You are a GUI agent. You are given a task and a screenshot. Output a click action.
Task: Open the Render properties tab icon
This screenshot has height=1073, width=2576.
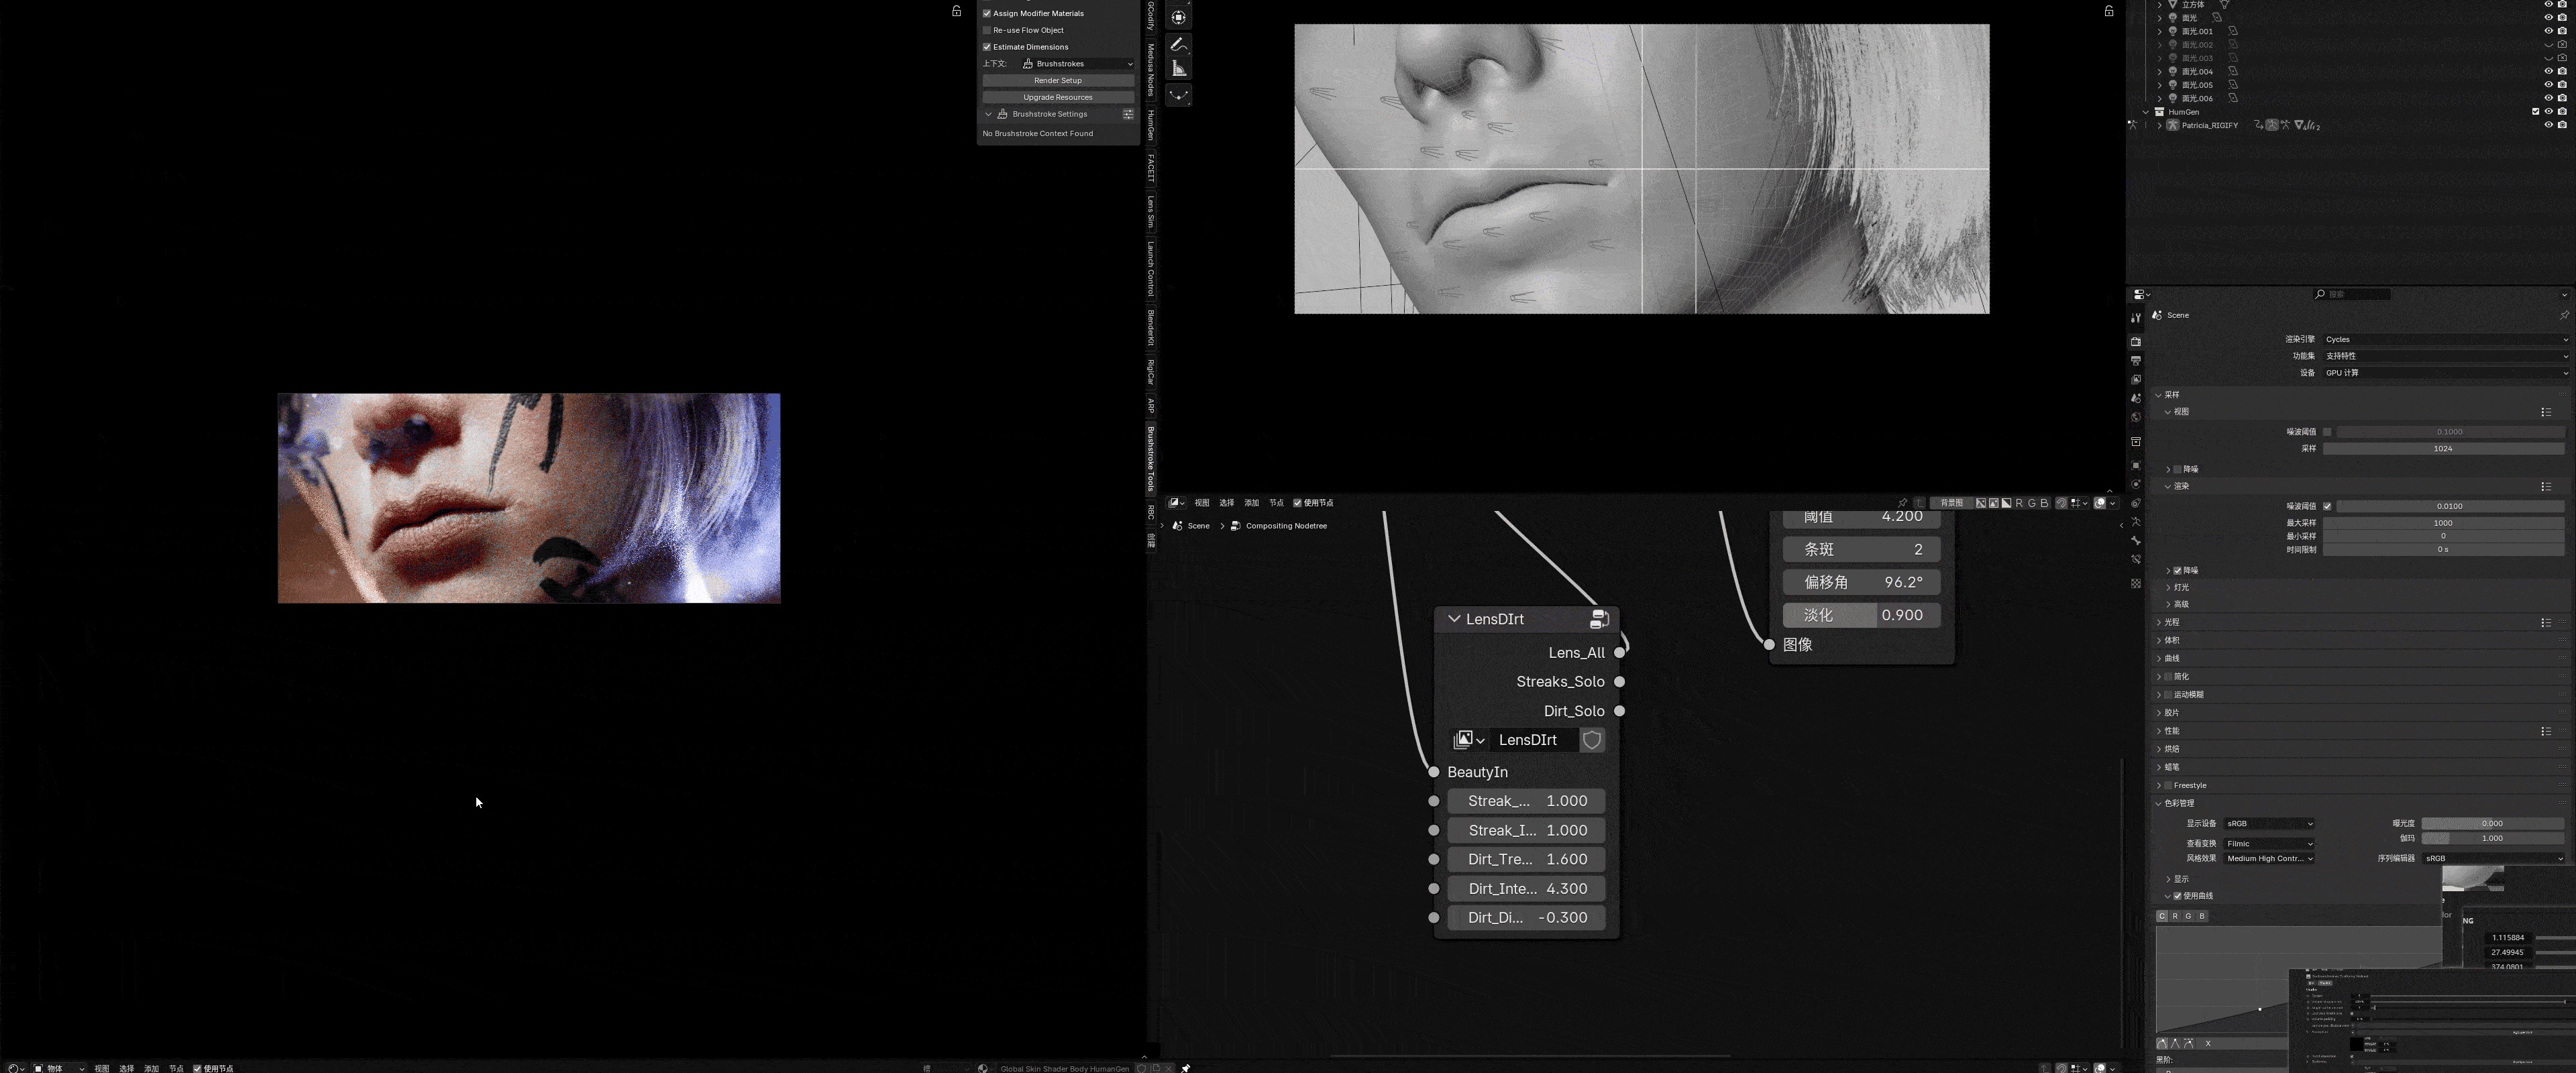click(x=2135, y=342)
